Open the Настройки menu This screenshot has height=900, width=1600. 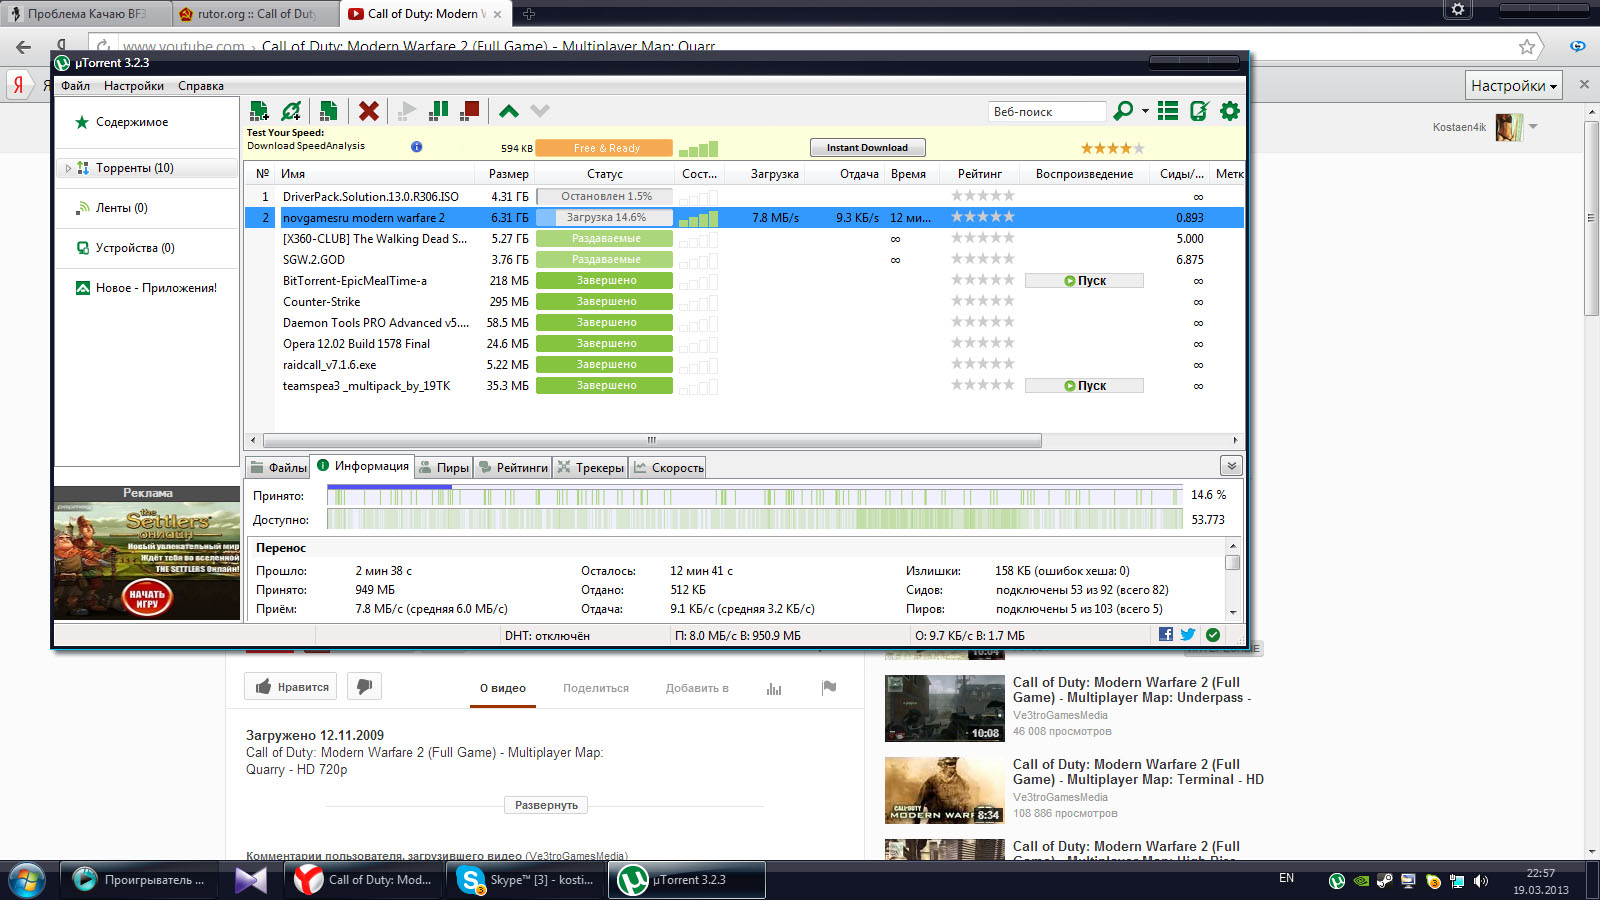point(133,86)
